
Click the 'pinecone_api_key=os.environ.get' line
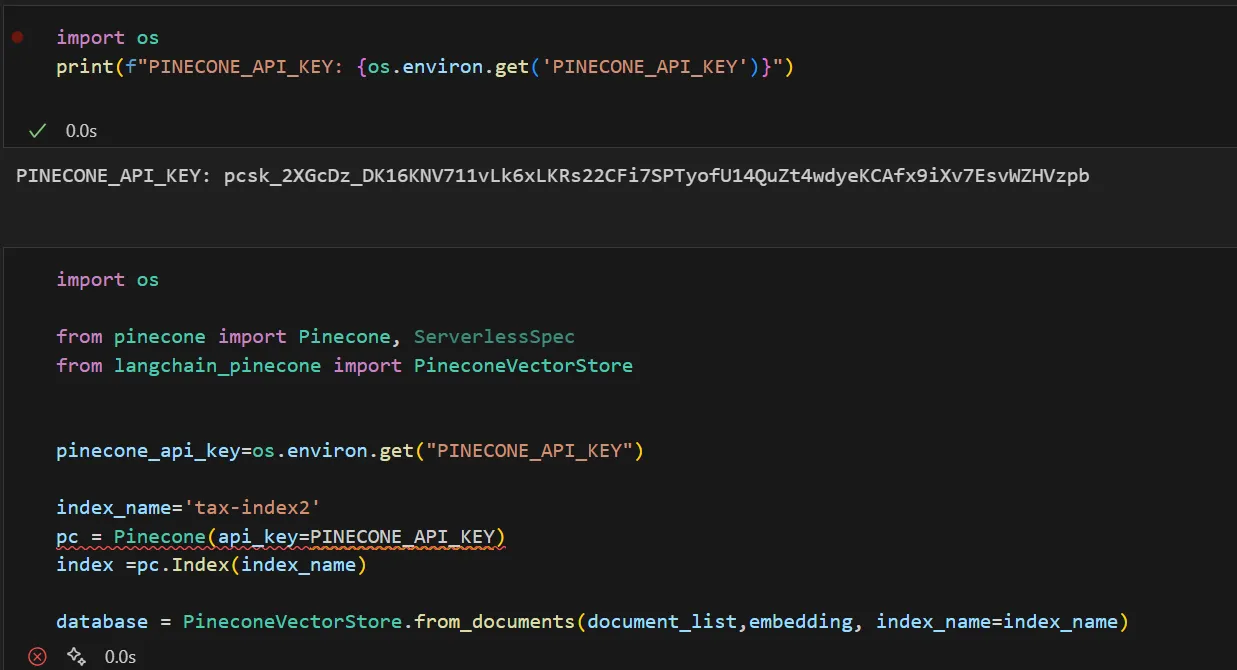tap(350, 451)
